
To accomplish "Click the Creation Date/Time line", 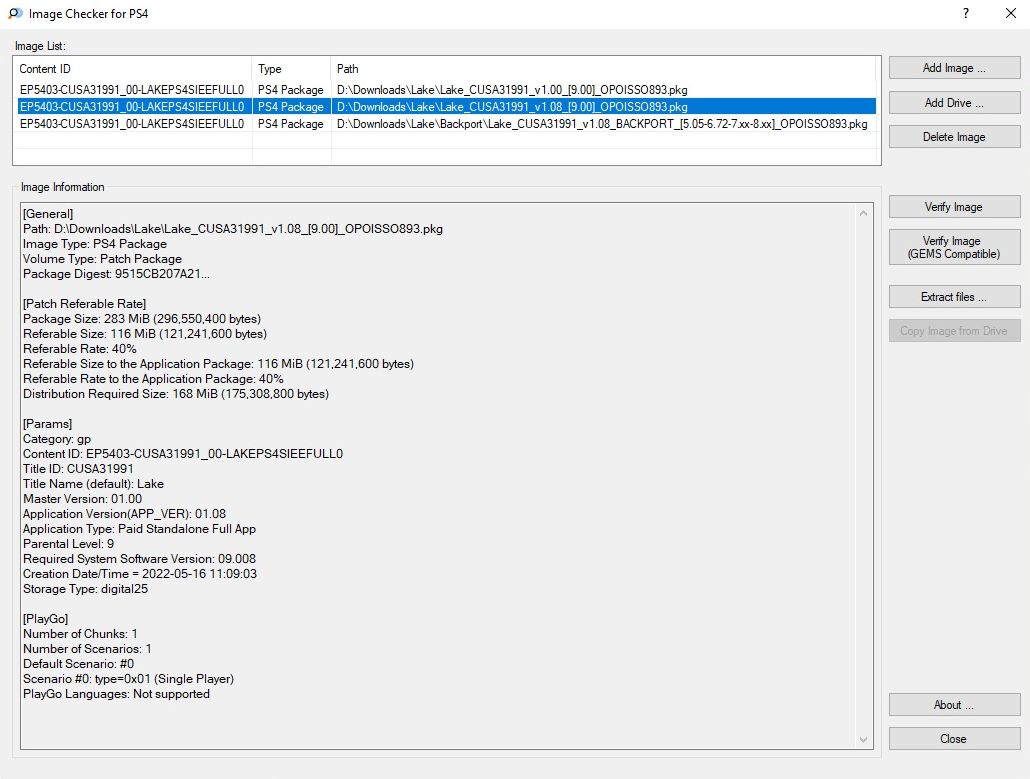I will click(x=140, y=574).
